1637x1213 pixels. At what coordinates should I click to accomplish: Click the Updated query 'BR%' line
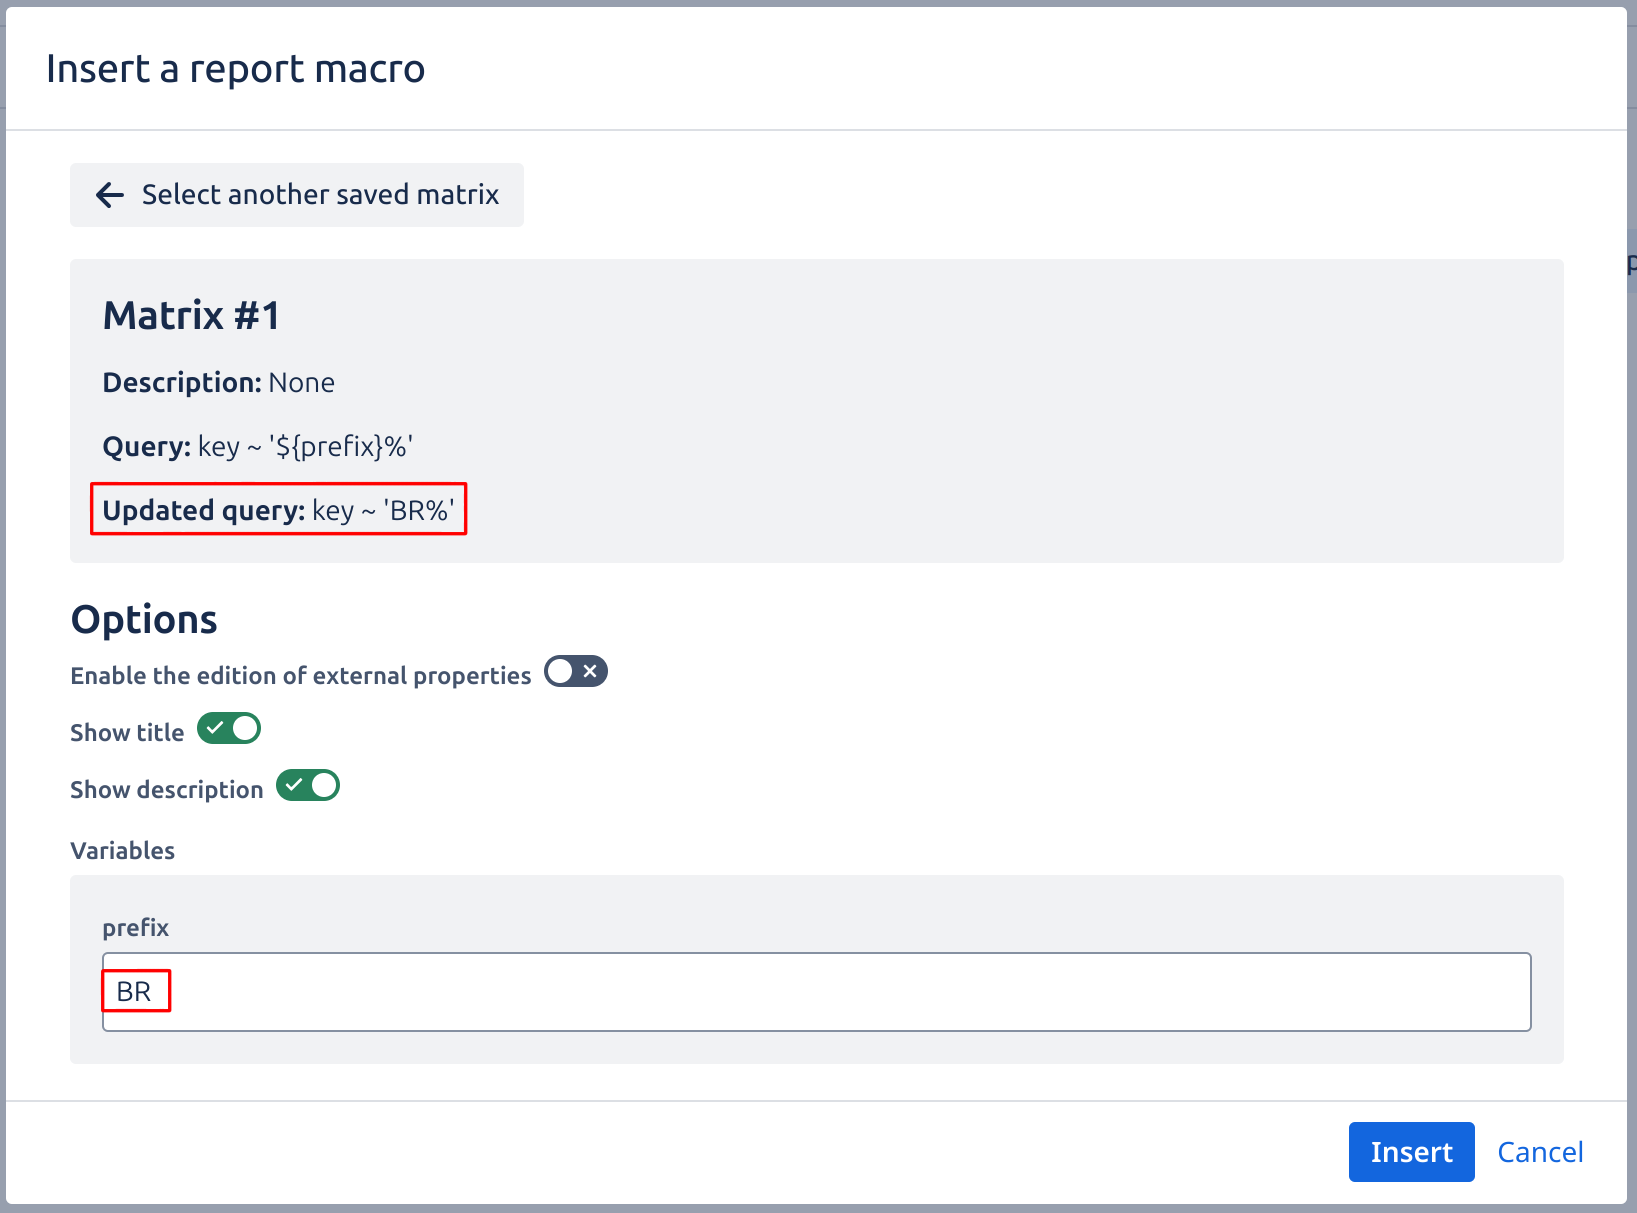(278, 510)
